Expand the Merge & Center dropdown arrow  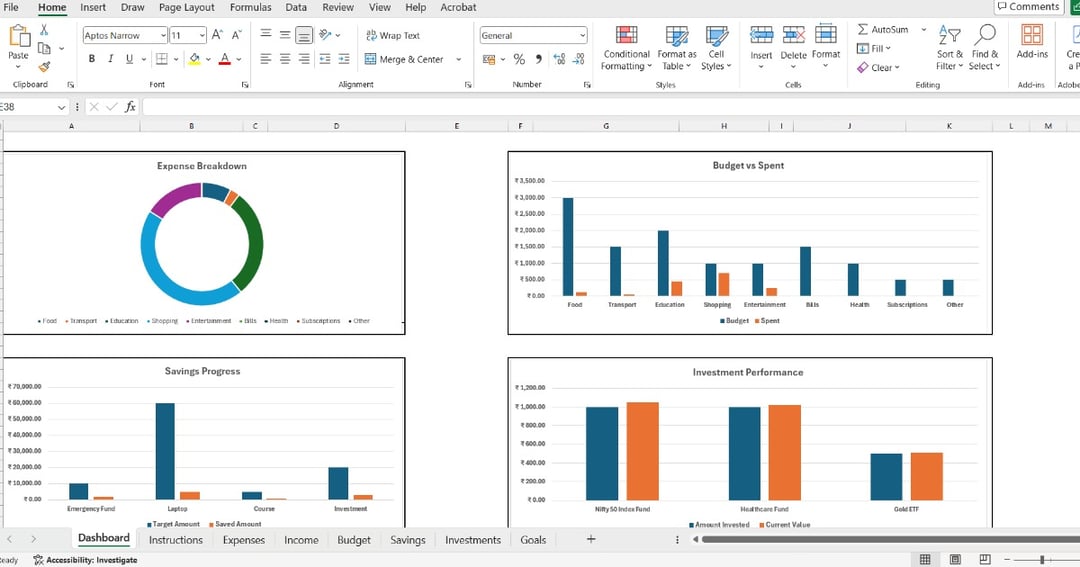click(459, 59)
